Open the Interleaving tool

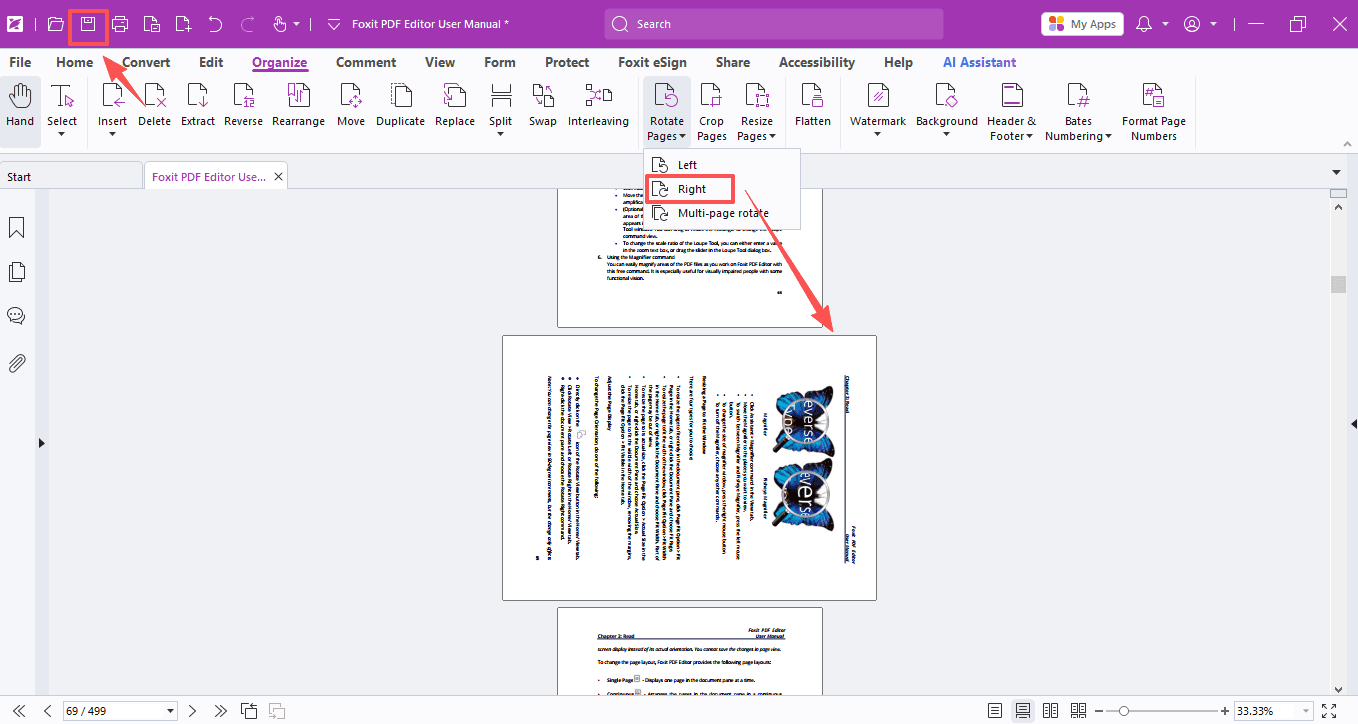(x=598, y=107)
